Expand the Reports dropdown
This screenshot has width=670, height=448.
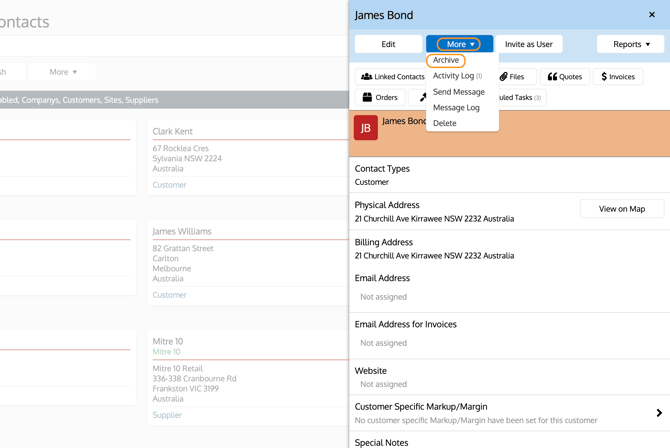tap(630, 44)
